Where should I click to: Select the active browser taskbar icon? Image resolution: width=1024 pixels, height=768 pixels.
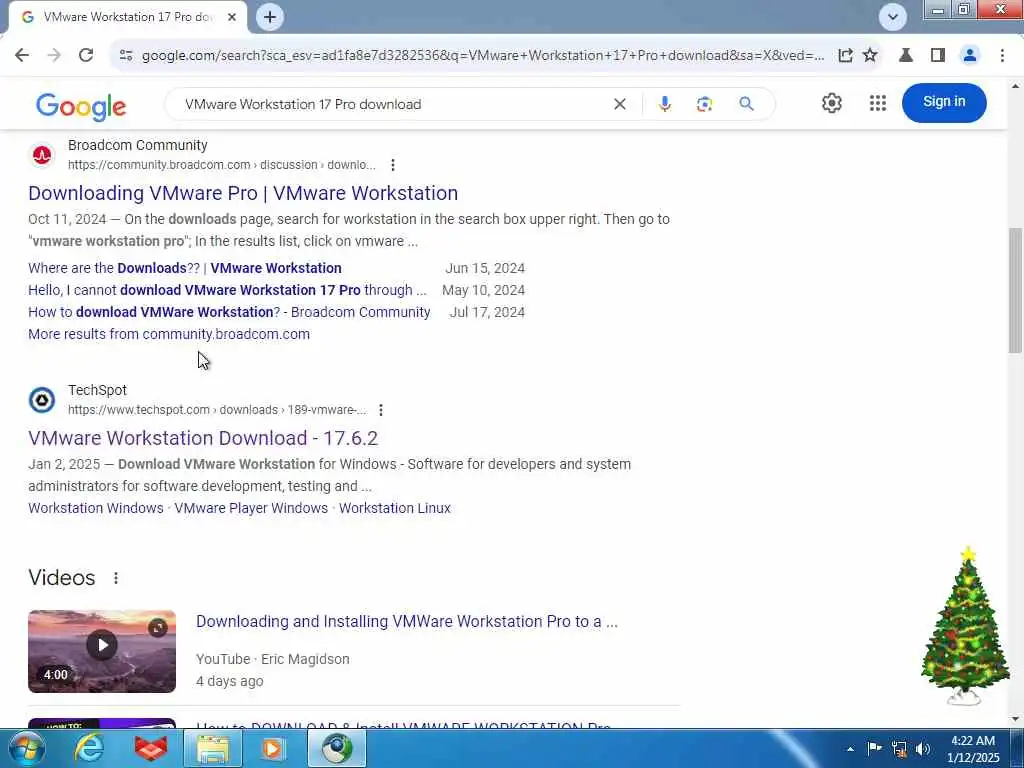336,748
